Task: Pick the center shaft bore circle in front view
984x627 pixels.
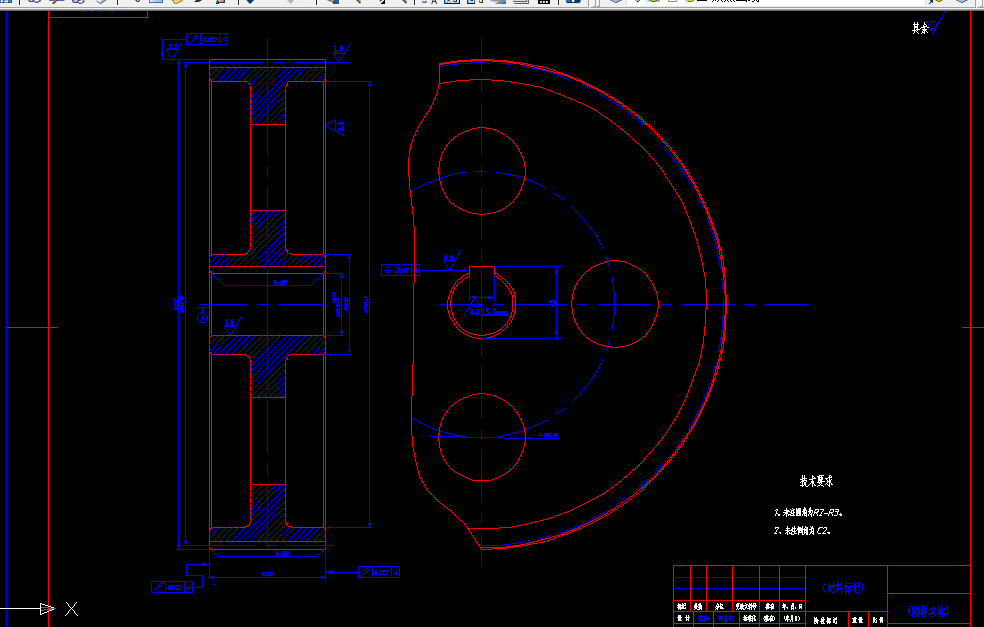Action: coord(481,304)
